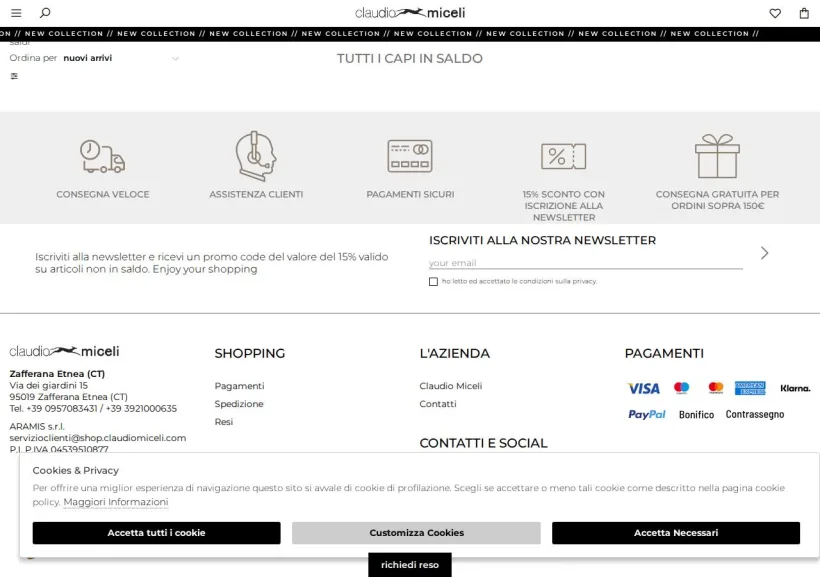Click the Claudio Miceli header logo
The width and height of the screenshot is (820, 577).
tap(410, 13)
